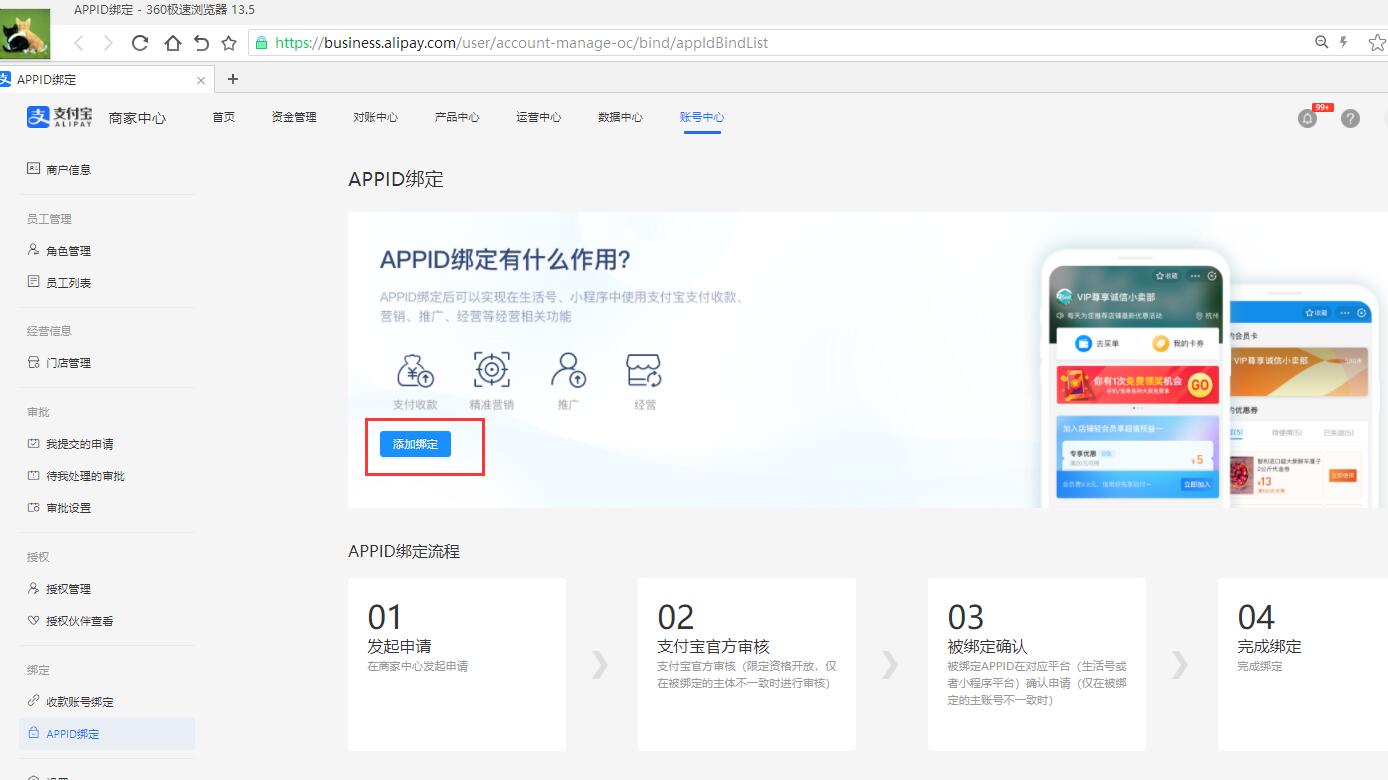Open the 资金管理 menu
Screen dimensions: 1388x780
(293, 117)
